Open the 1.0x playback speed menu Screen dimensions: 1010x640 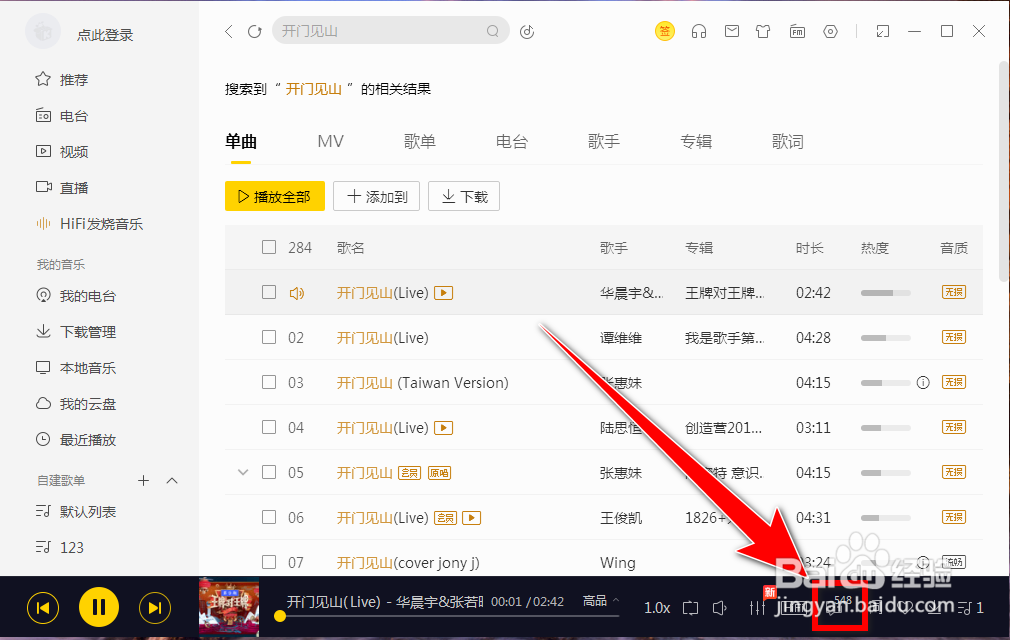657,608
